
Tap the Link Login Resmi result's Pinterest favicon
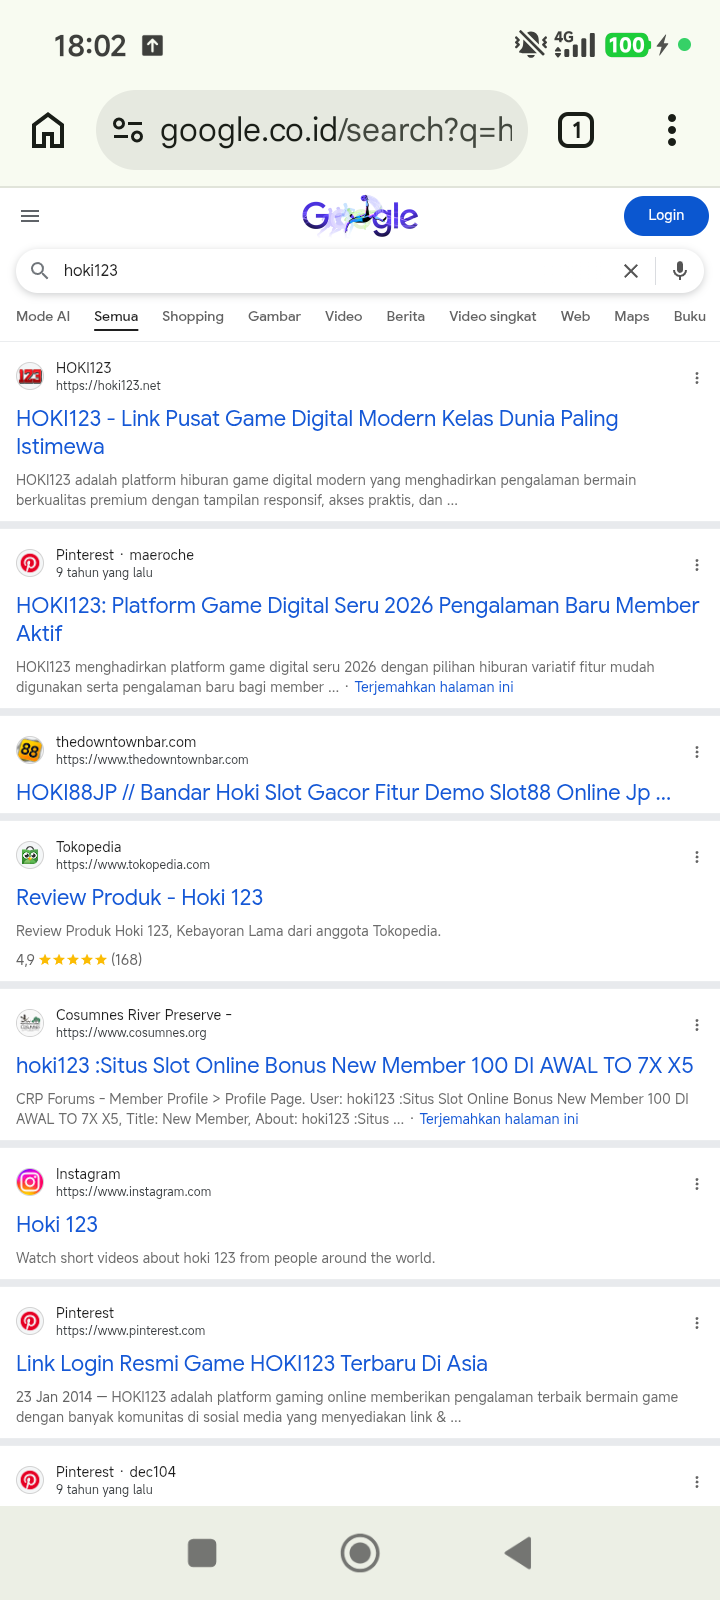click(31, 1321)
